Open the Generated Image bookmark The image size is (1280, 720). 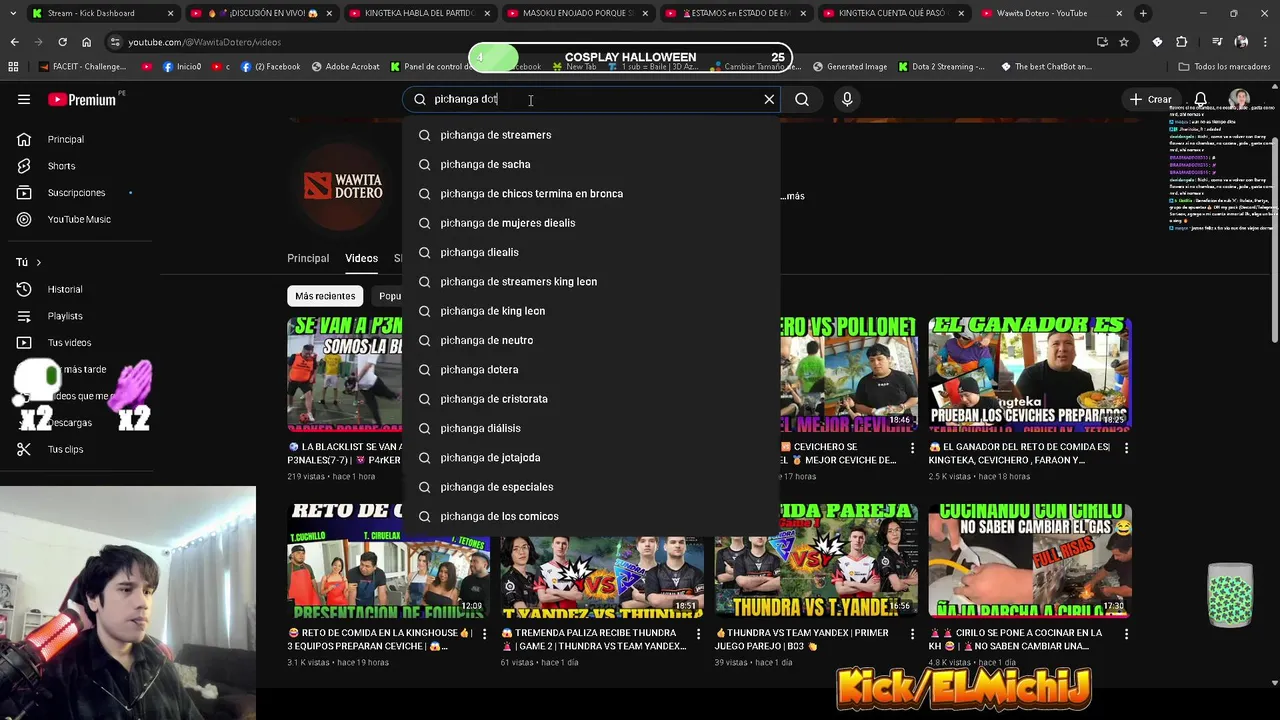[850, 67]
